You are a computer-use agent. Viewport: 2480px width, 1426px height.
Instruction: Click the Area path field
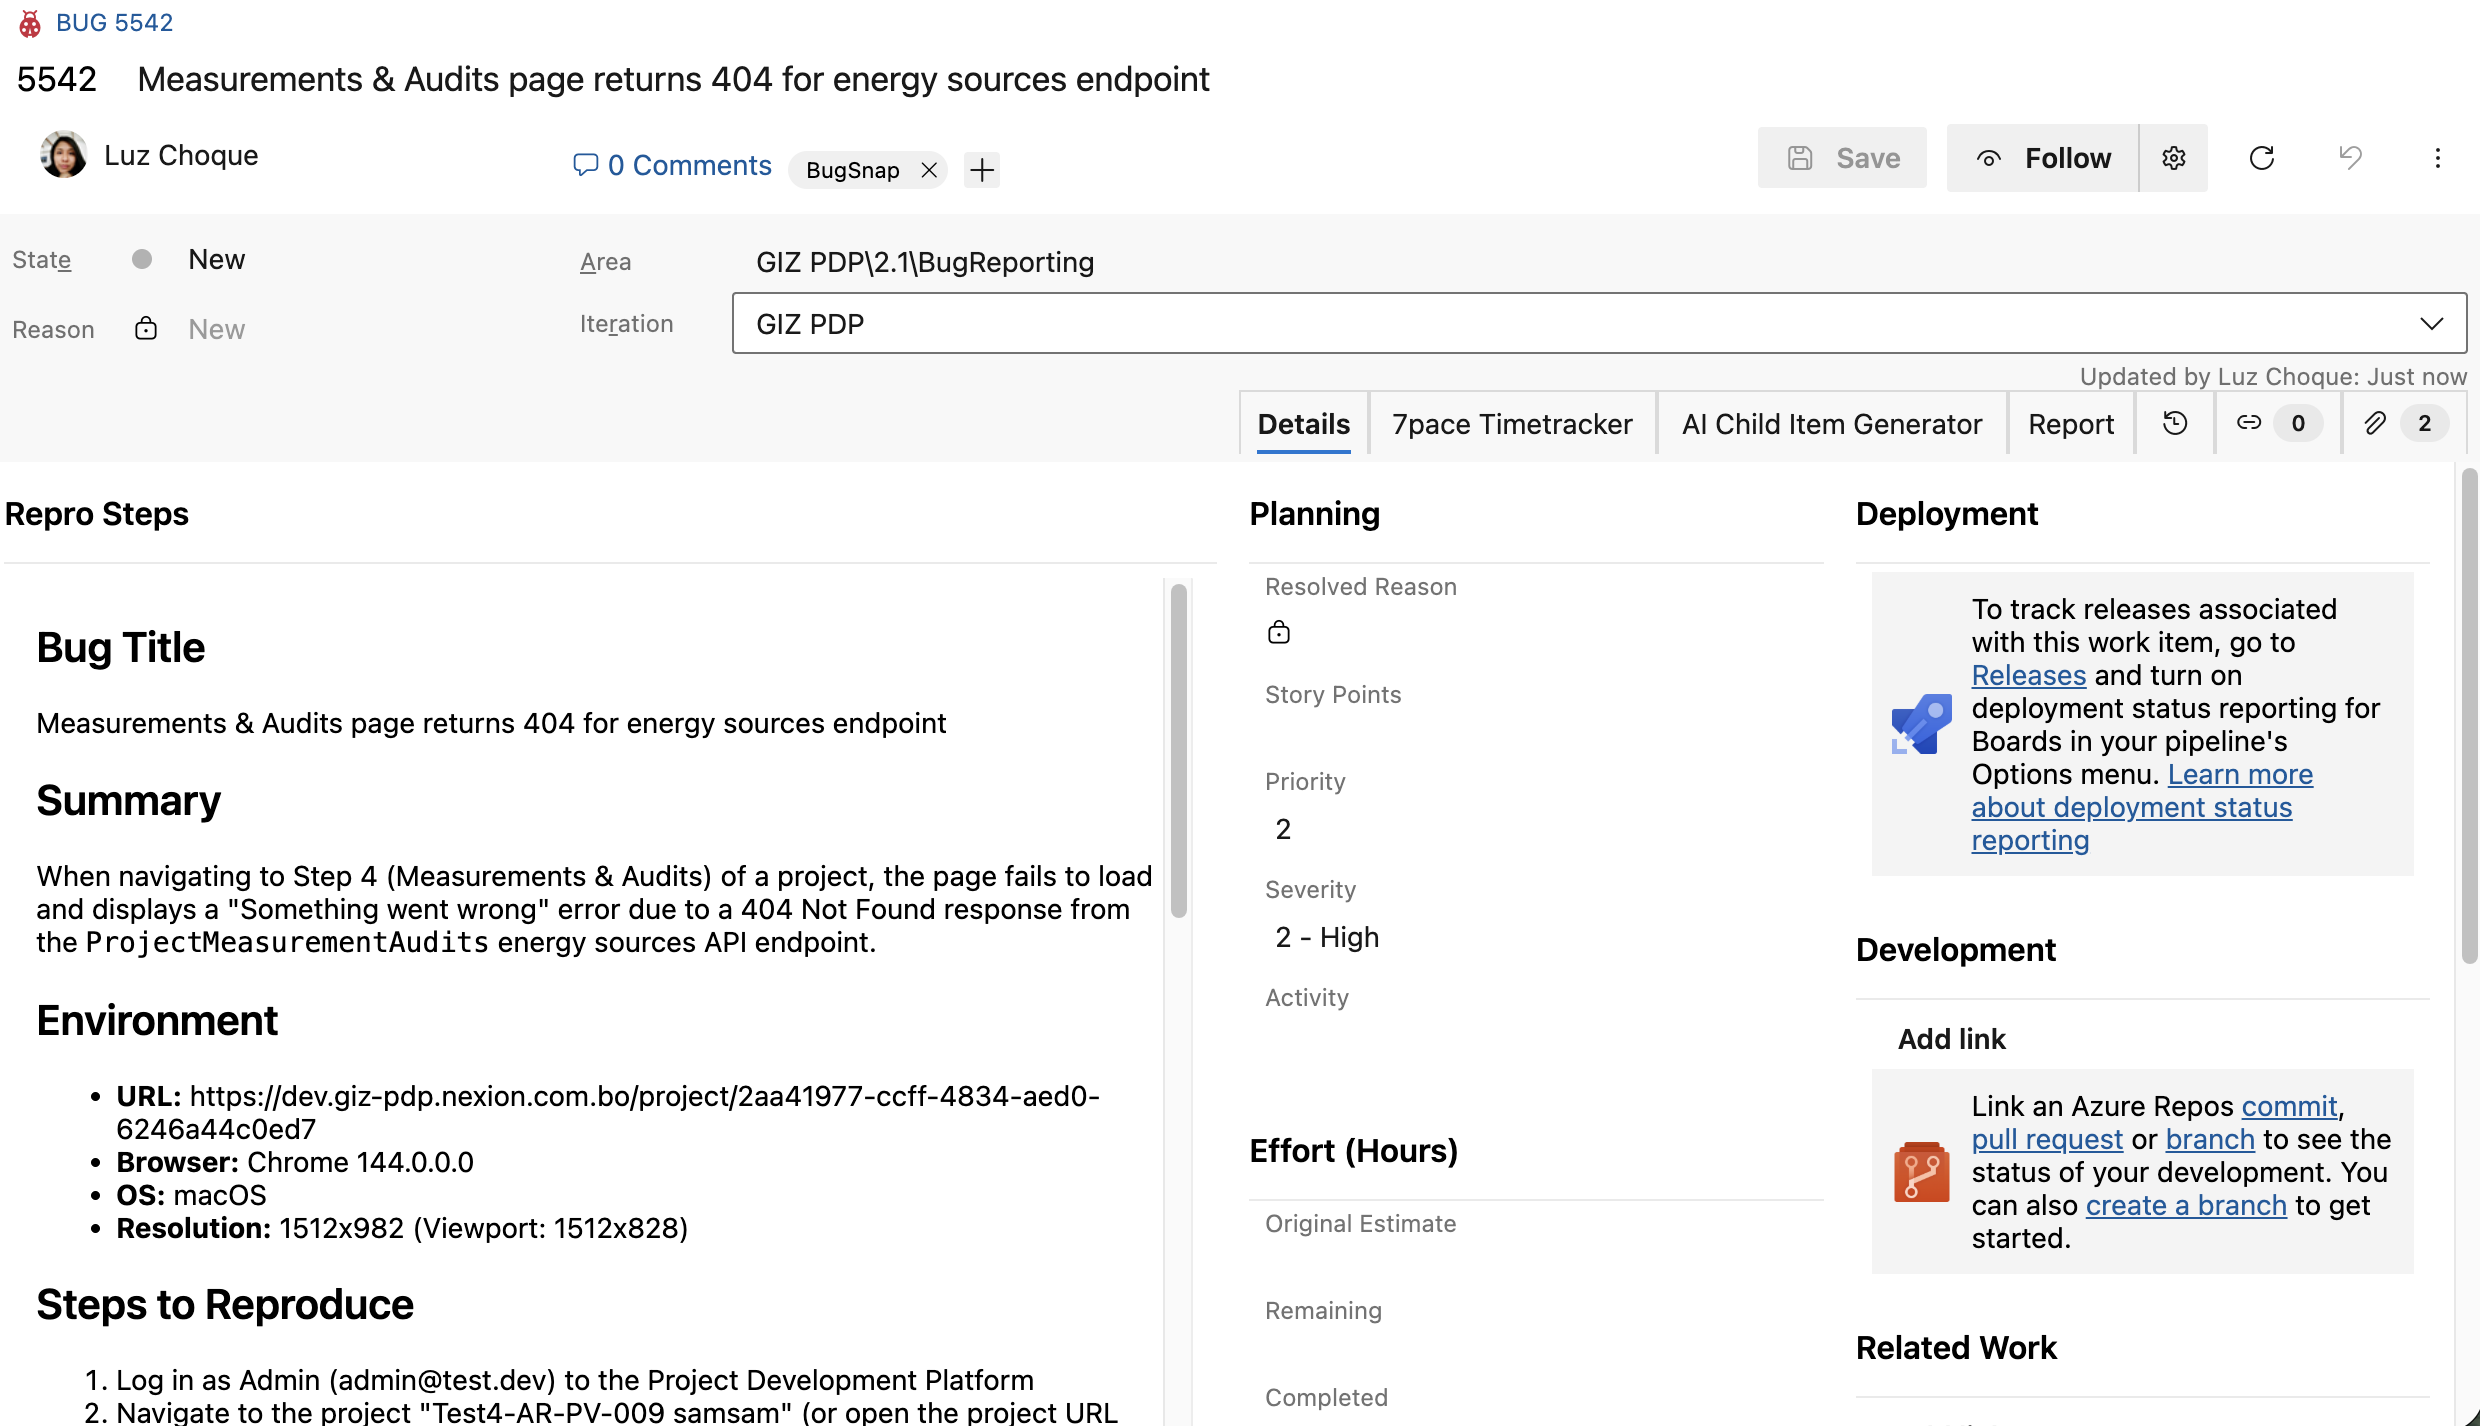925,262
